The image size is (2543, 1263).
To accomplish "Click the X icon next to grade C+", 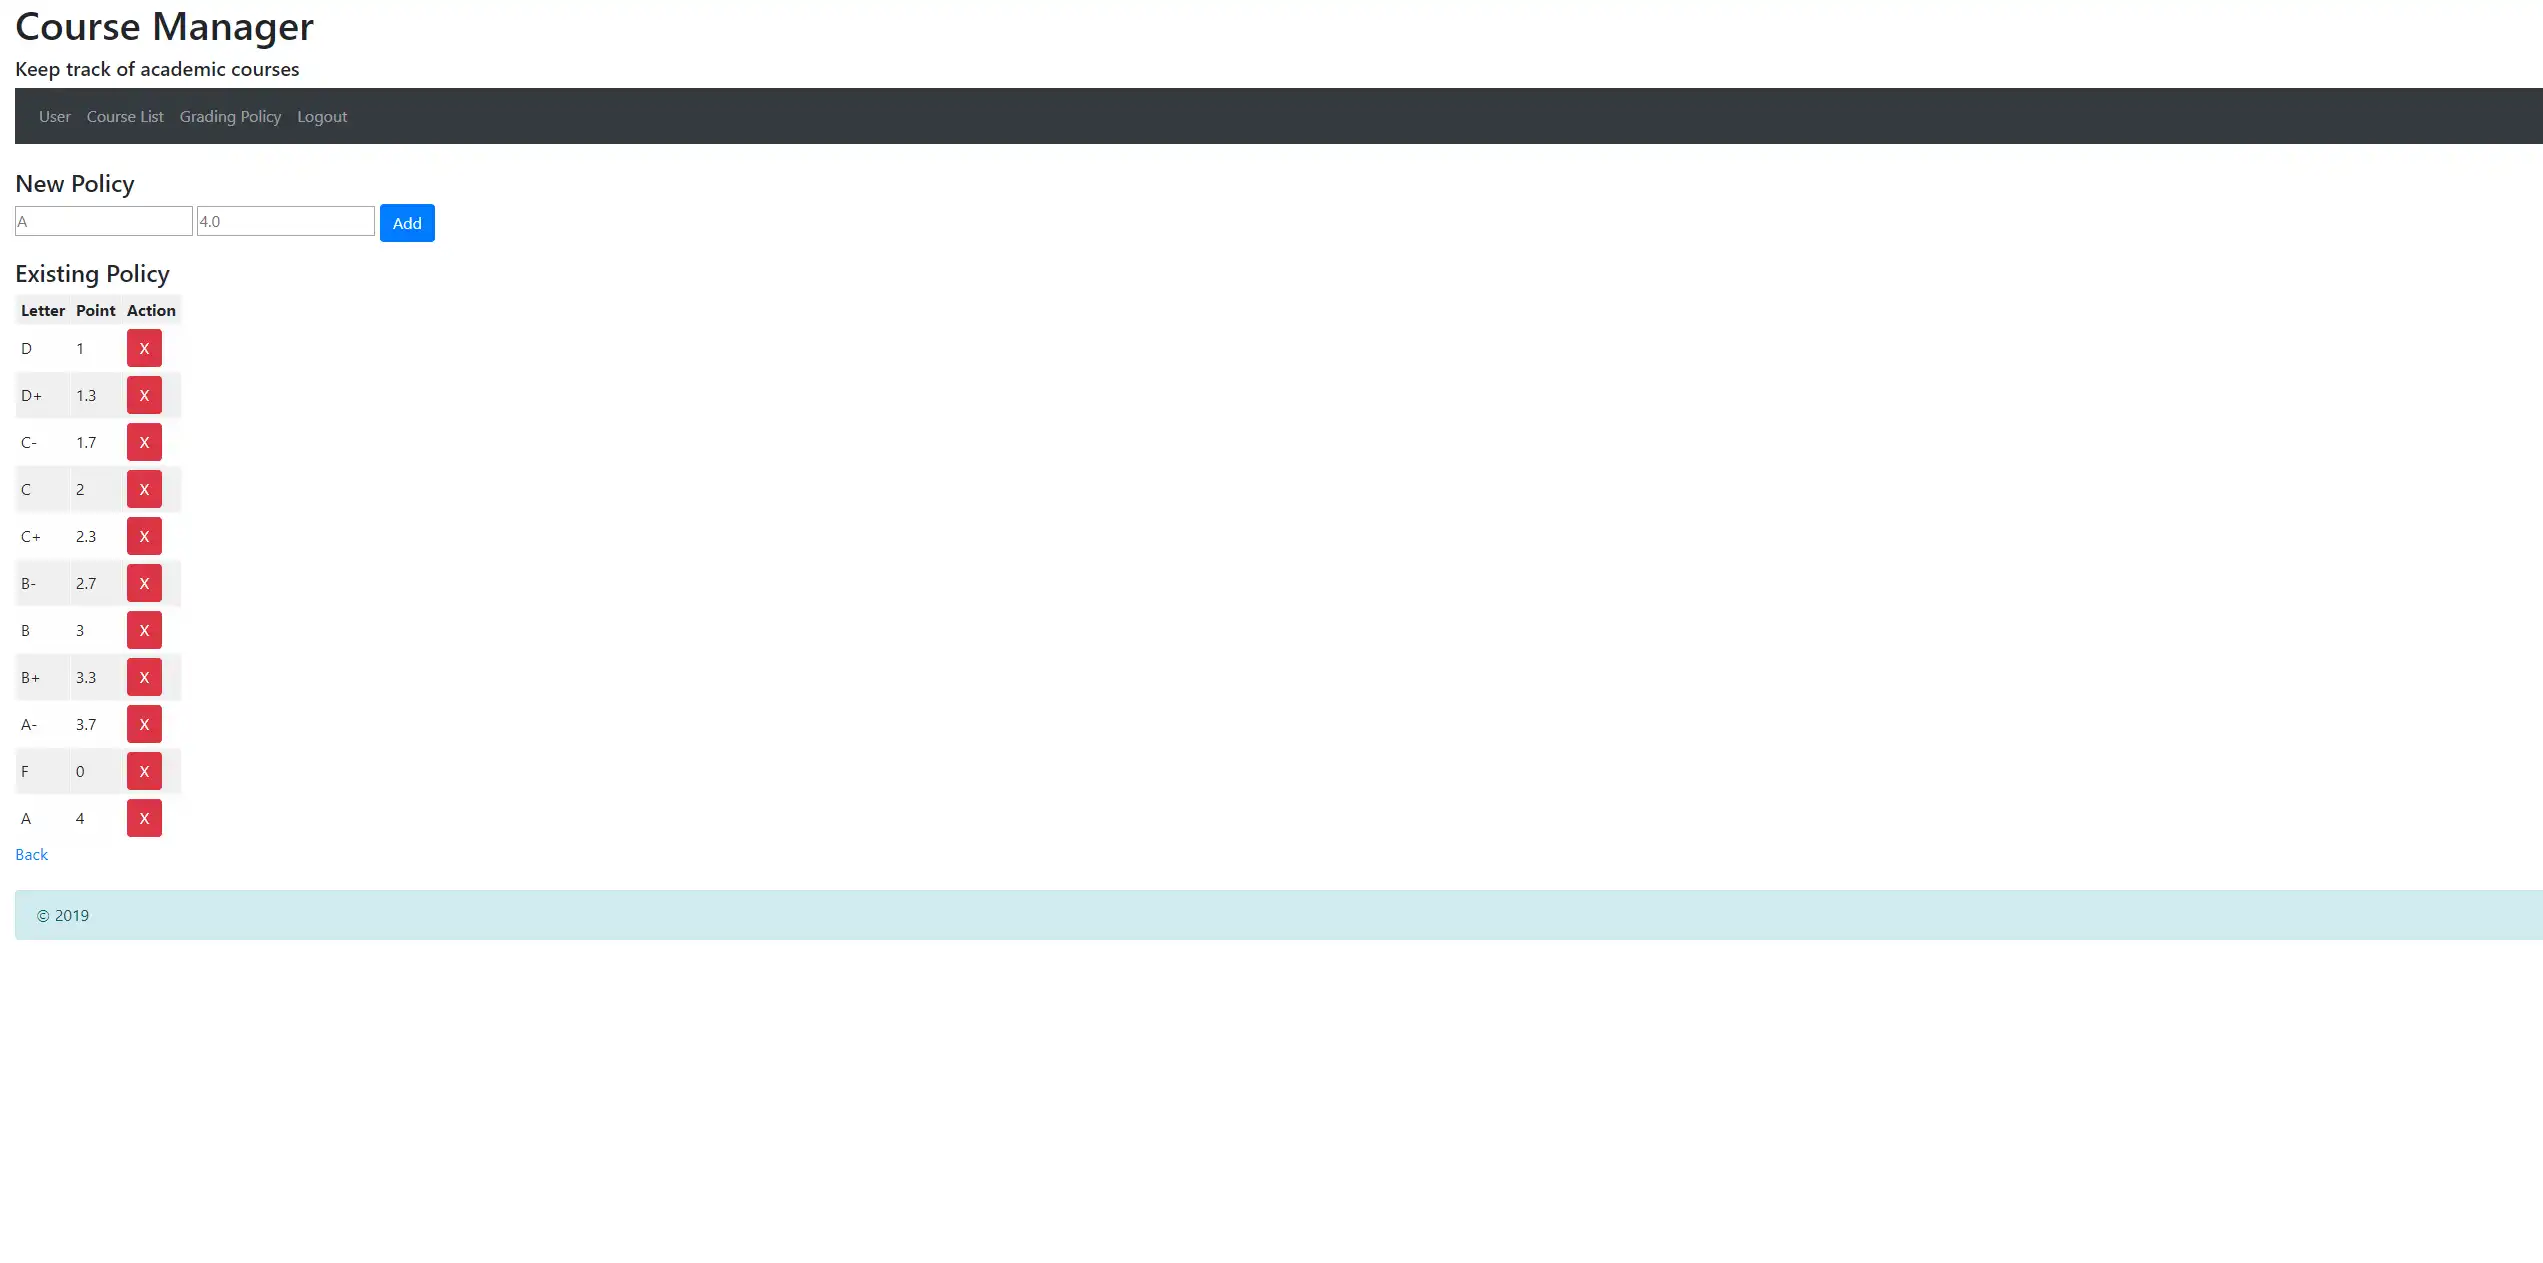I will pos(144,535).
